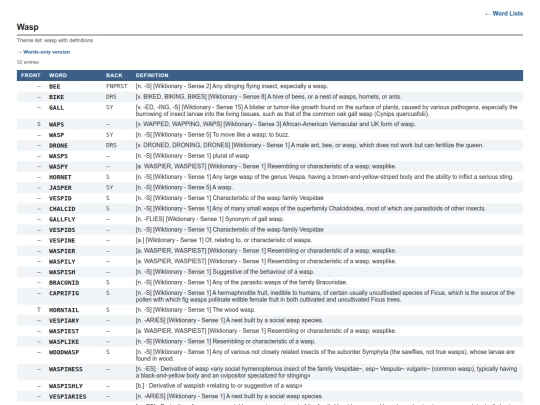Select the word WOODWASP
The height and width of the screenshot is (405, 540).
coord(64,352)
